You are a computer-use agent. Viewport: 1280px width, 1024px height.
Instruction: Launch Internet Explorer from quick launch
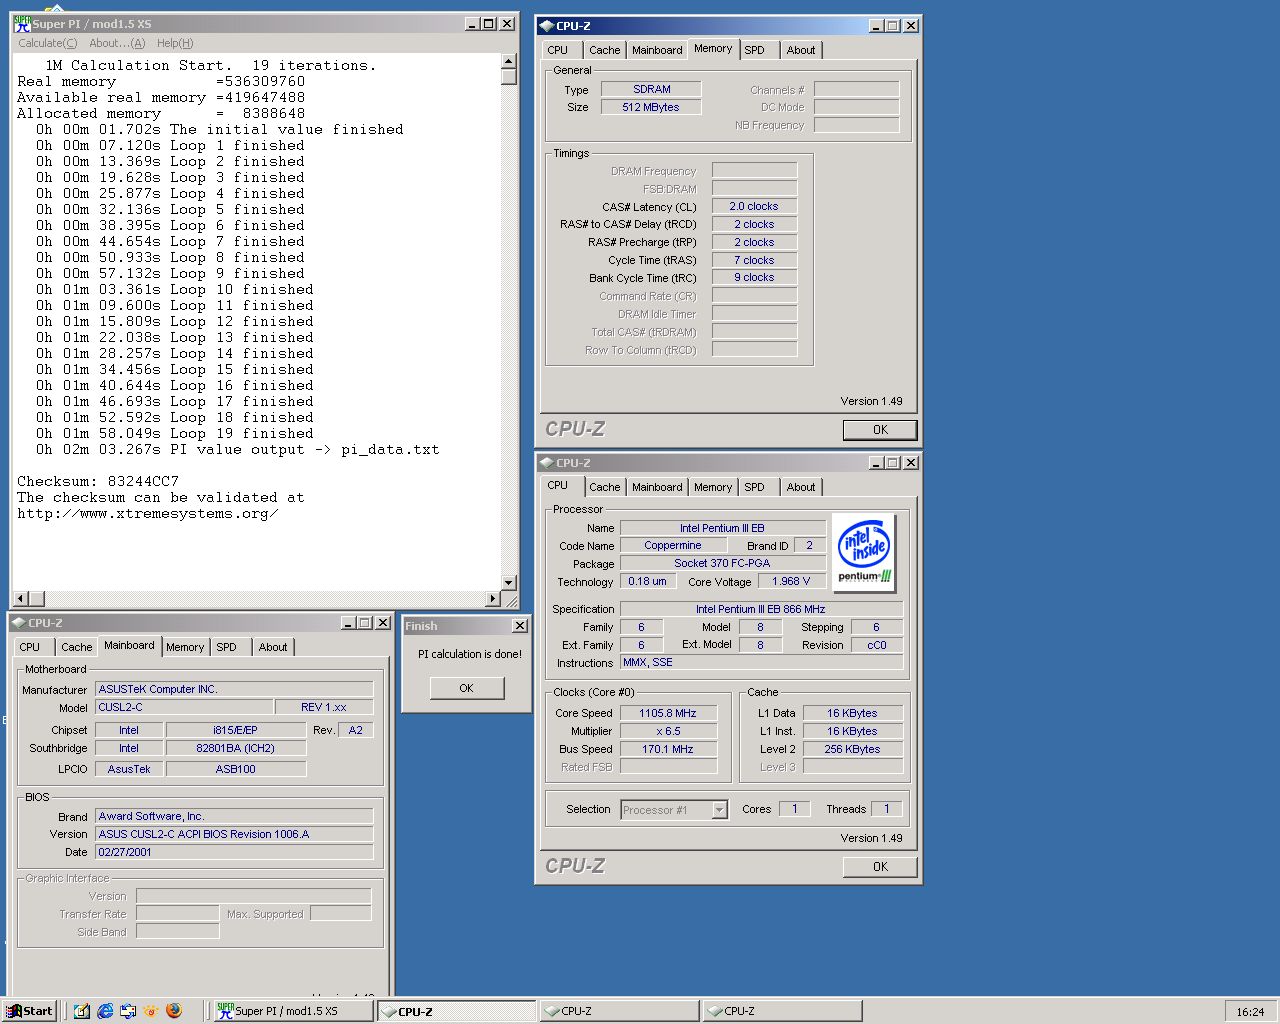click(105, 1011)
